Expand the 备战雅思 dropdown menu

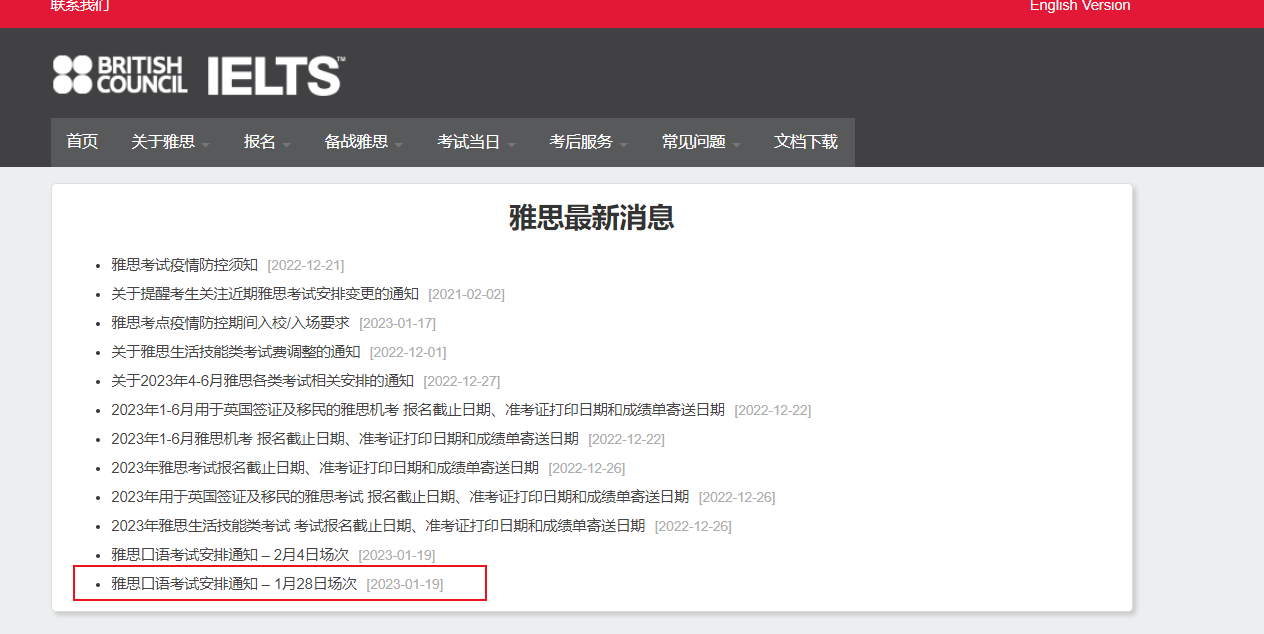point(363,142)
